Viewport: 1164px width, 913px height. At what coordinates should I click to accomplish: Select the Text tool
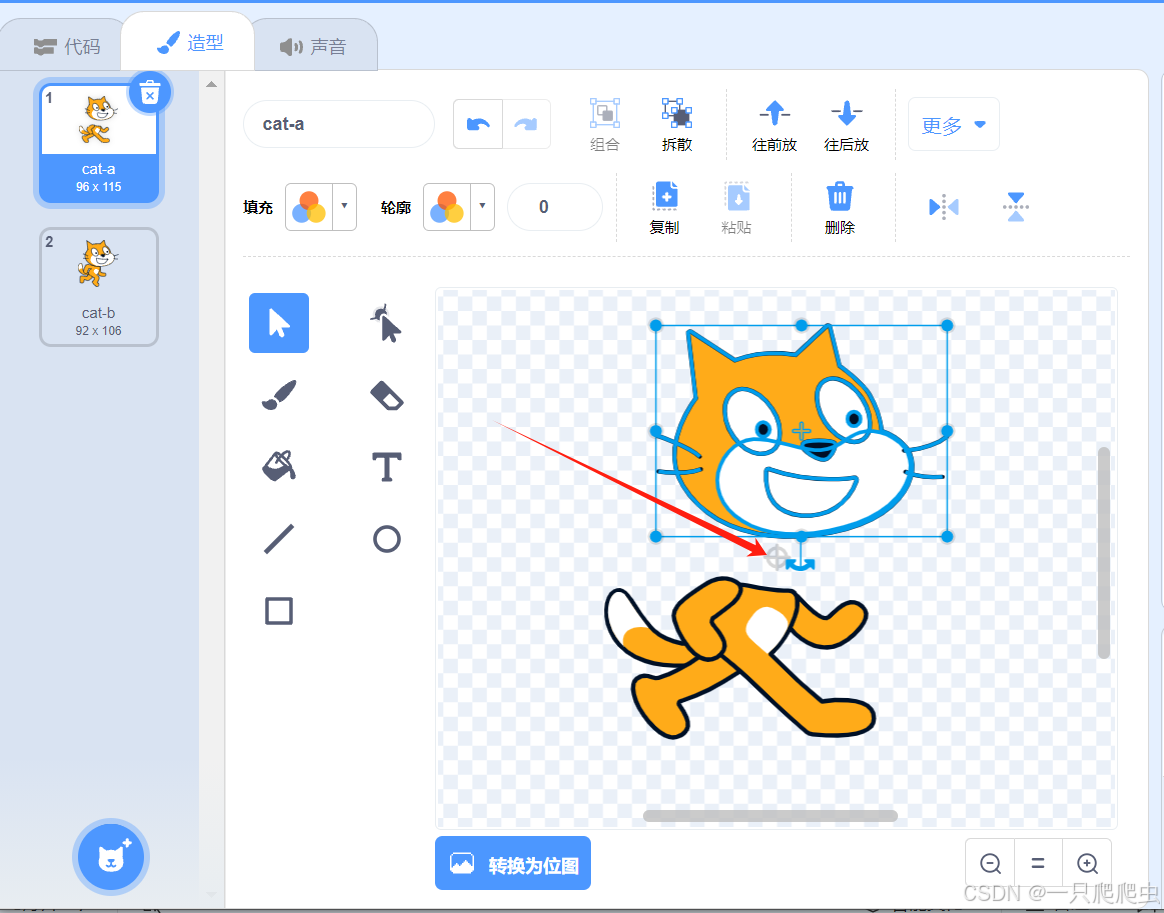point(387,467)
